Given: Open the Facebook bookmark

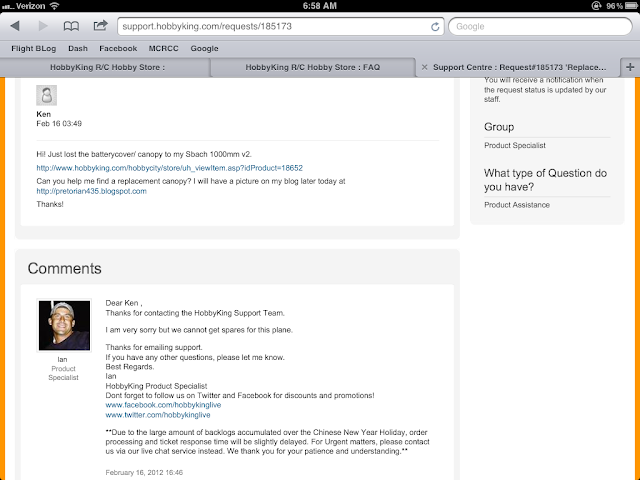Looking at the screenshot, I should coord(118,49).
